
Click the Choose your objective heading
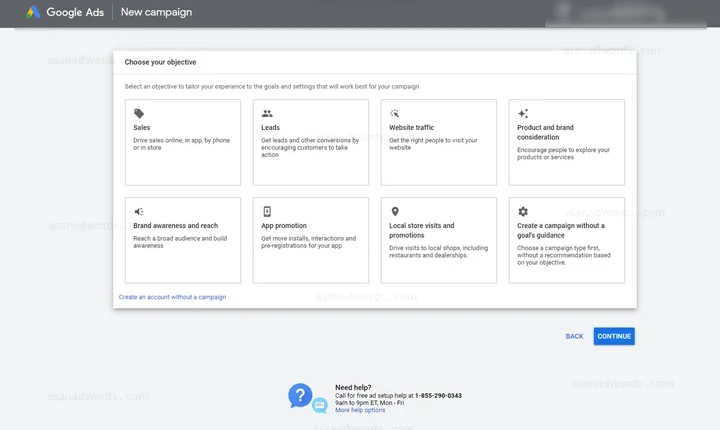click(160, 62)
